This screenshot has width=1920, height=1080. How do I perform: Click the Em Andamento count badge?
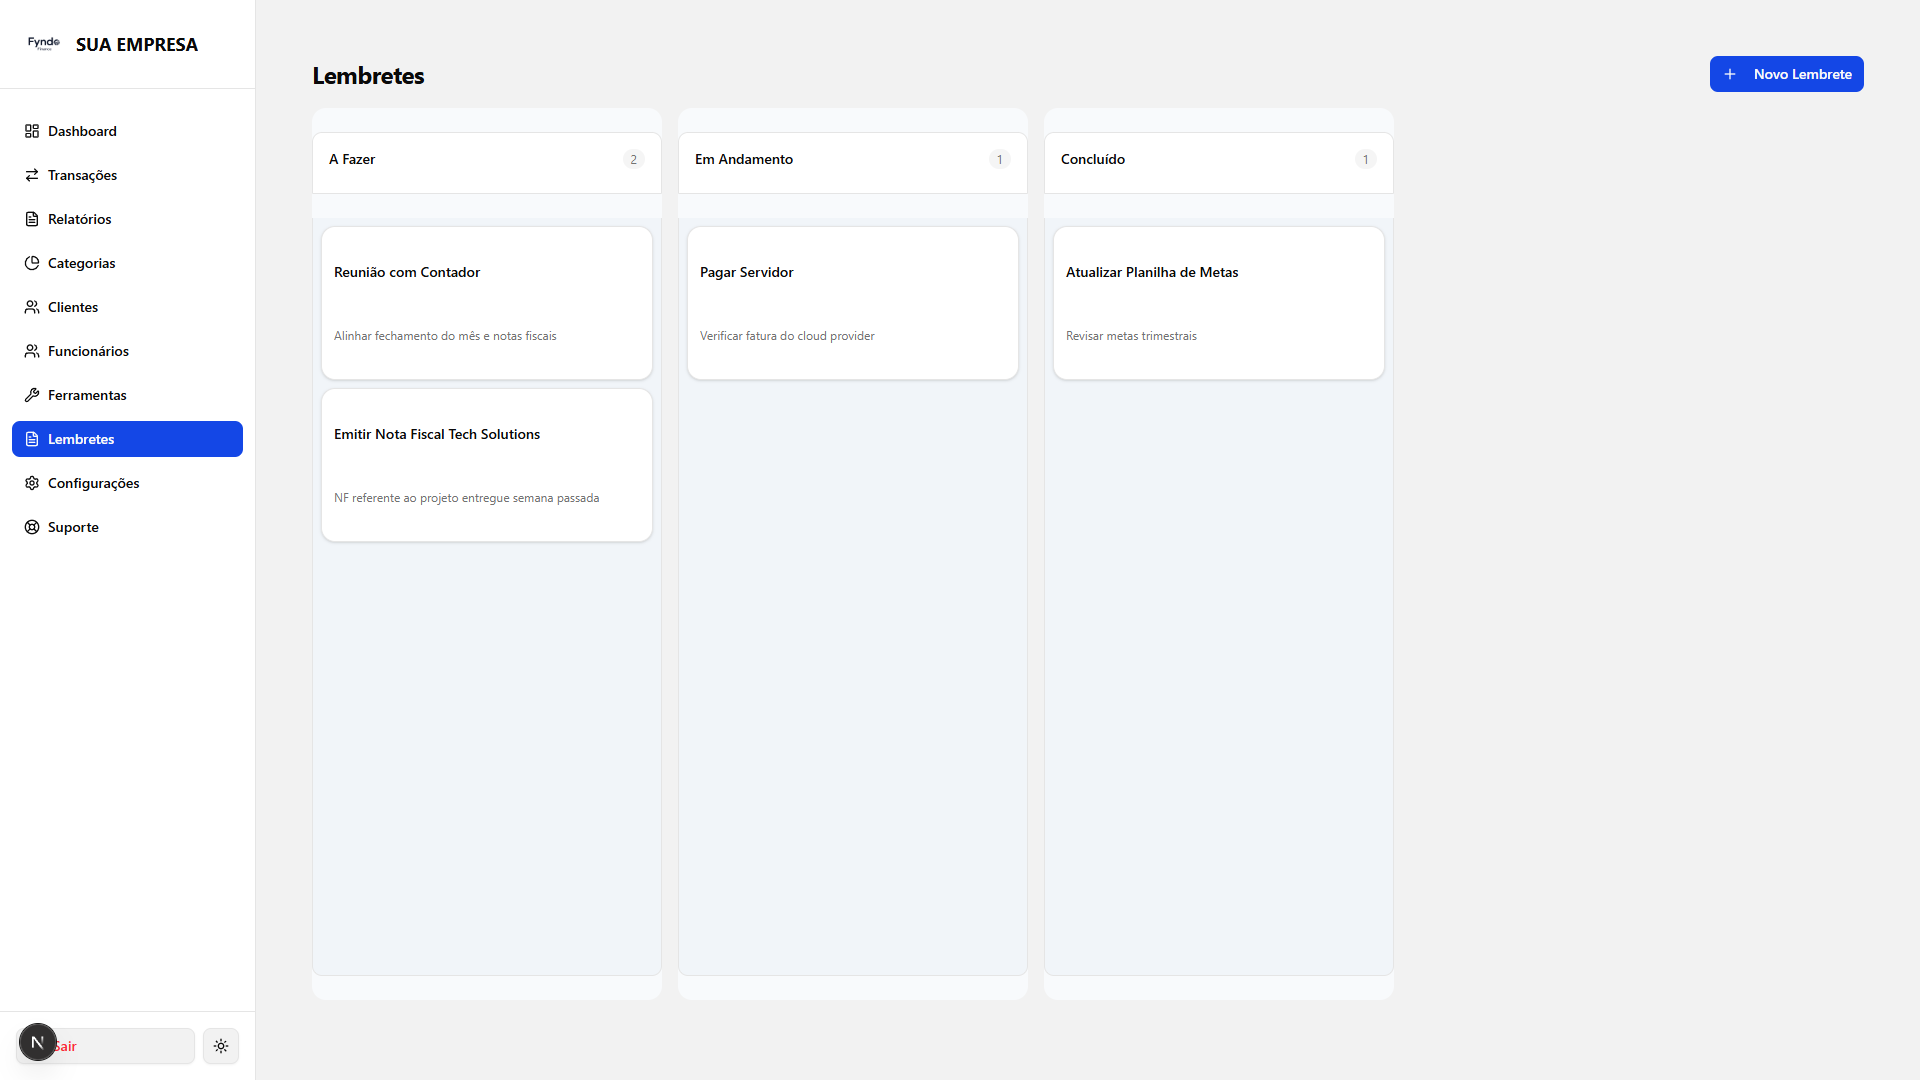(999, 160)
